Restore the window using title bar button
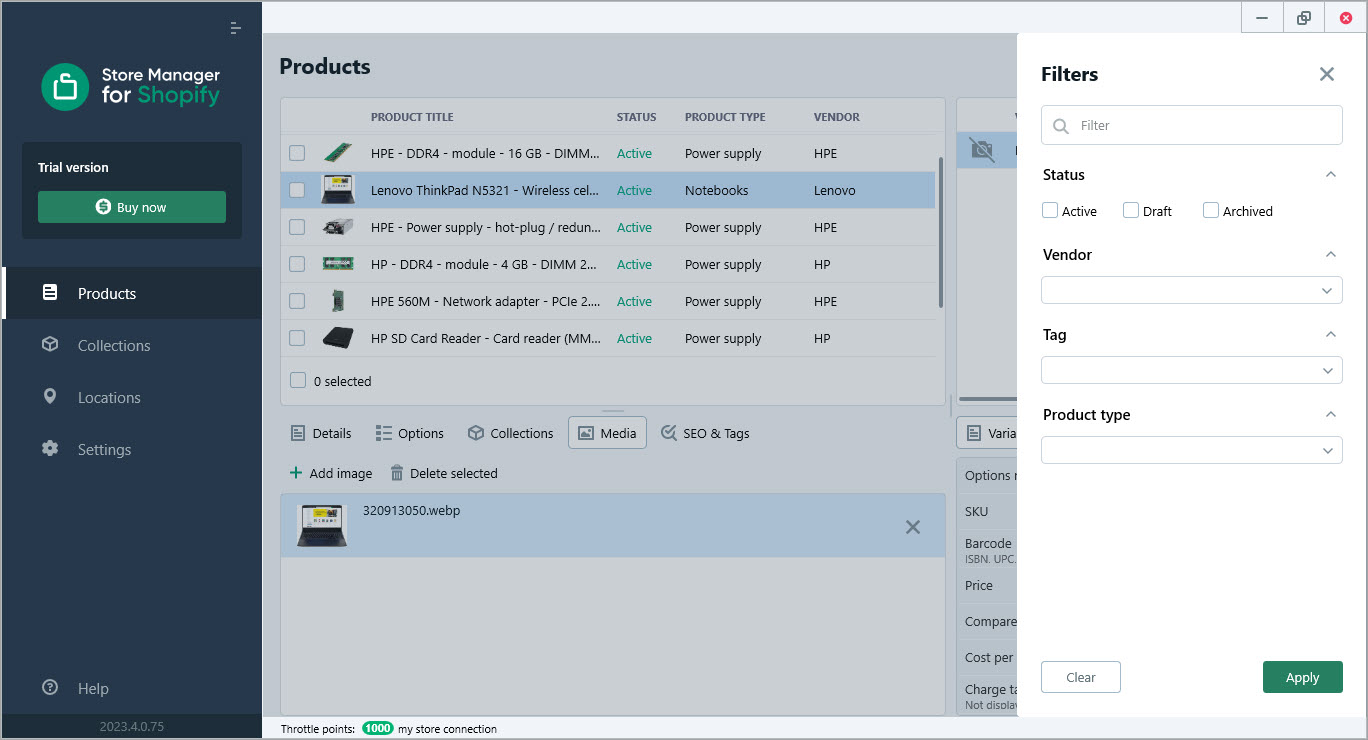1368x740 pixels. point(1304,18)
